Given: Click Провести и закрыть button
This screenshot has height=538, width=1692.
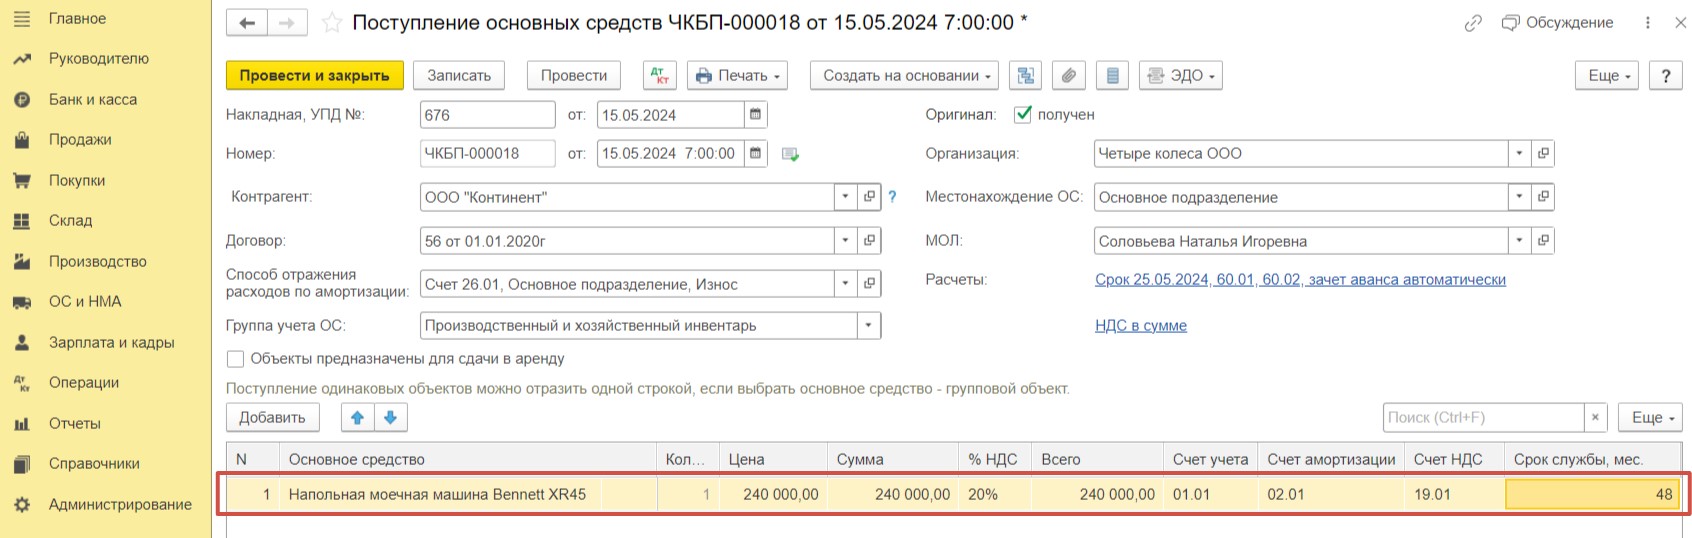Looking at the screenshot, I should (x=314, y=76).
